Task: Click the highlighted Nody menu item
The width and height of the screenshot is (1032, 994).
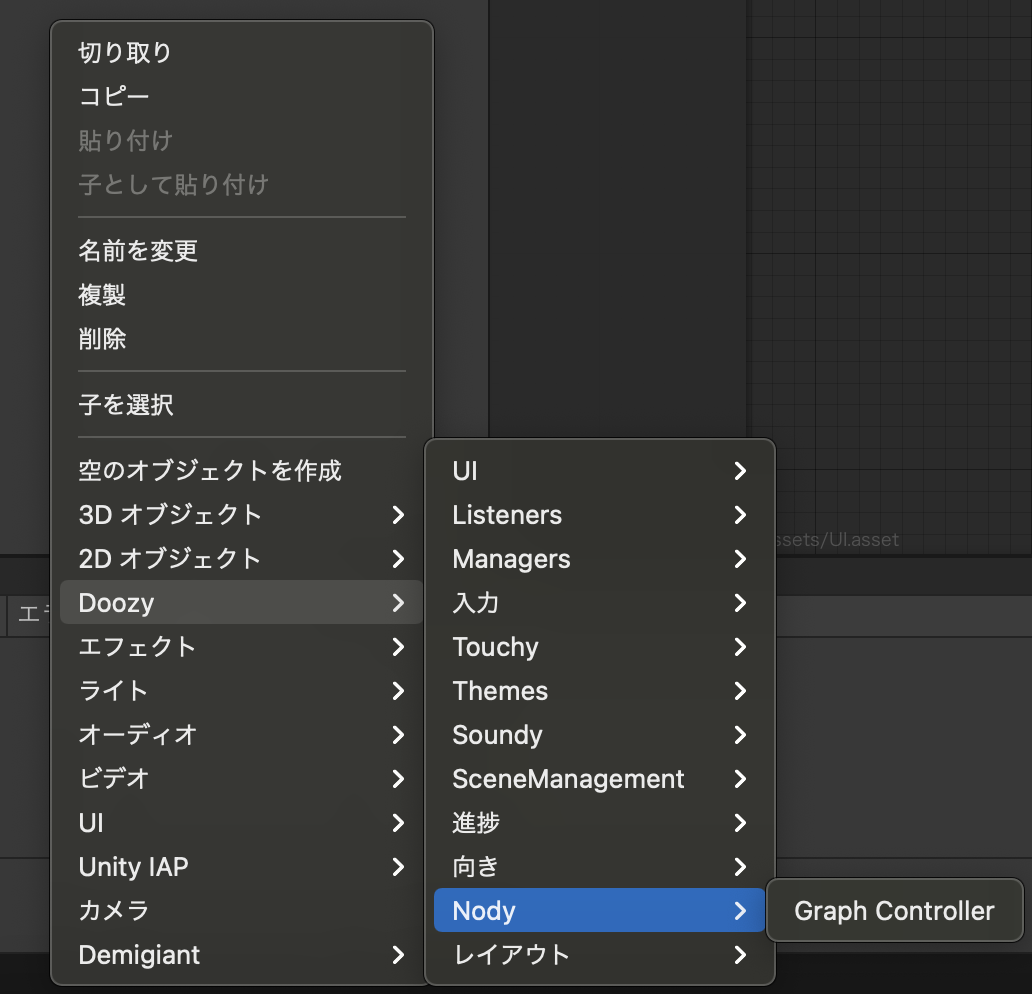Action: pos(600,910)
